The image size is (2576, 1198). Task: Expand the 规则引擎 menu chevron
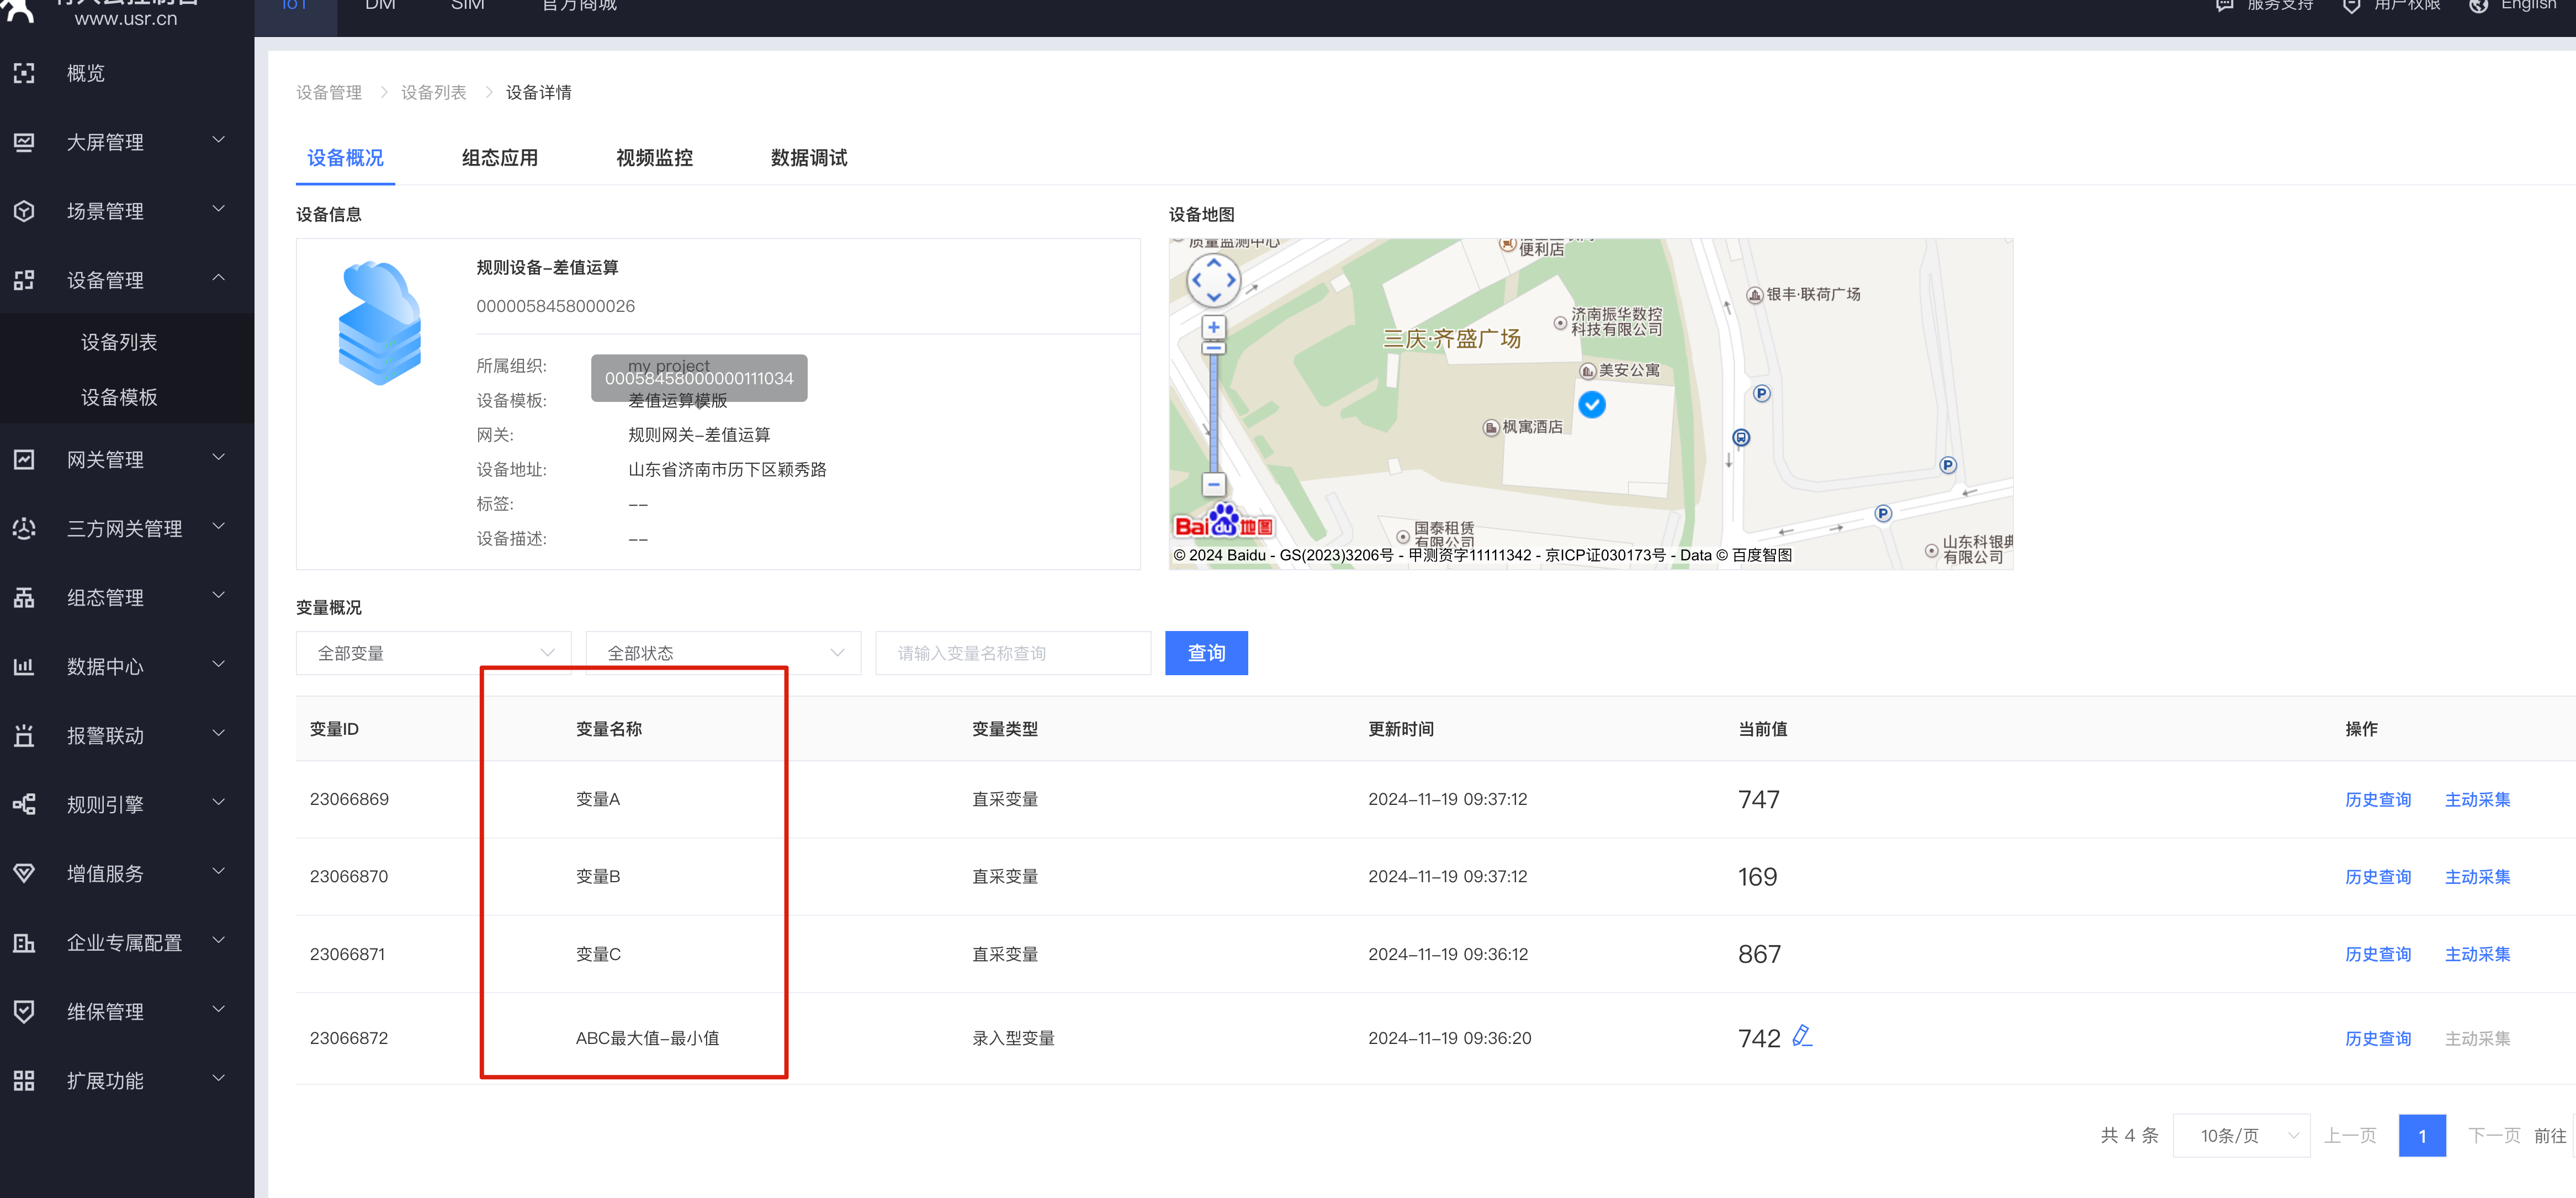click(218, 802)
